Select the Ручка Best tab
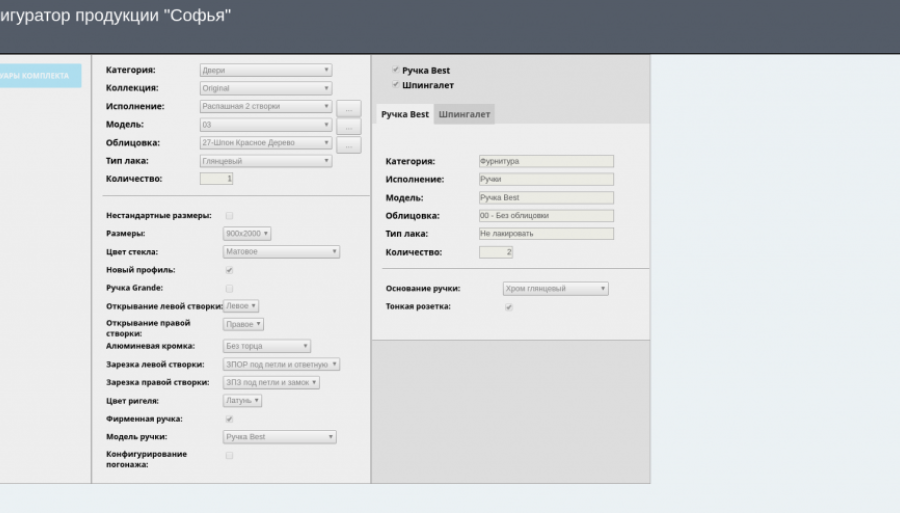 click(405, 115)
